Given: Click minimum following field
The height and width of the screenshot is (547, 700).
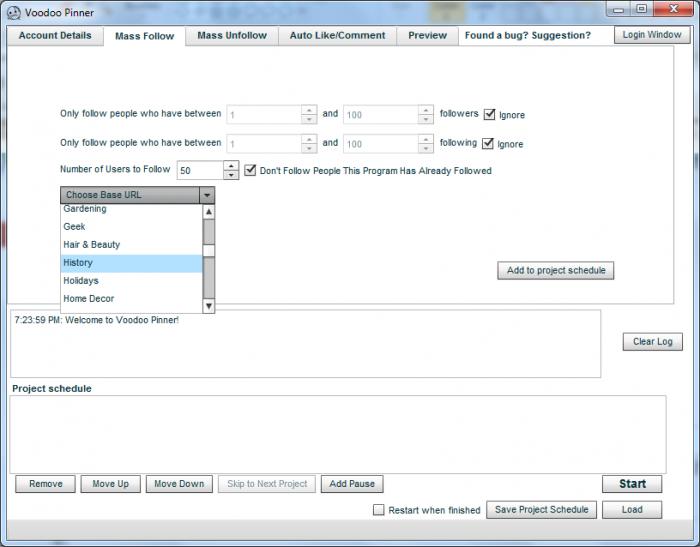Looking at the screenshot, I should [264, 144].
